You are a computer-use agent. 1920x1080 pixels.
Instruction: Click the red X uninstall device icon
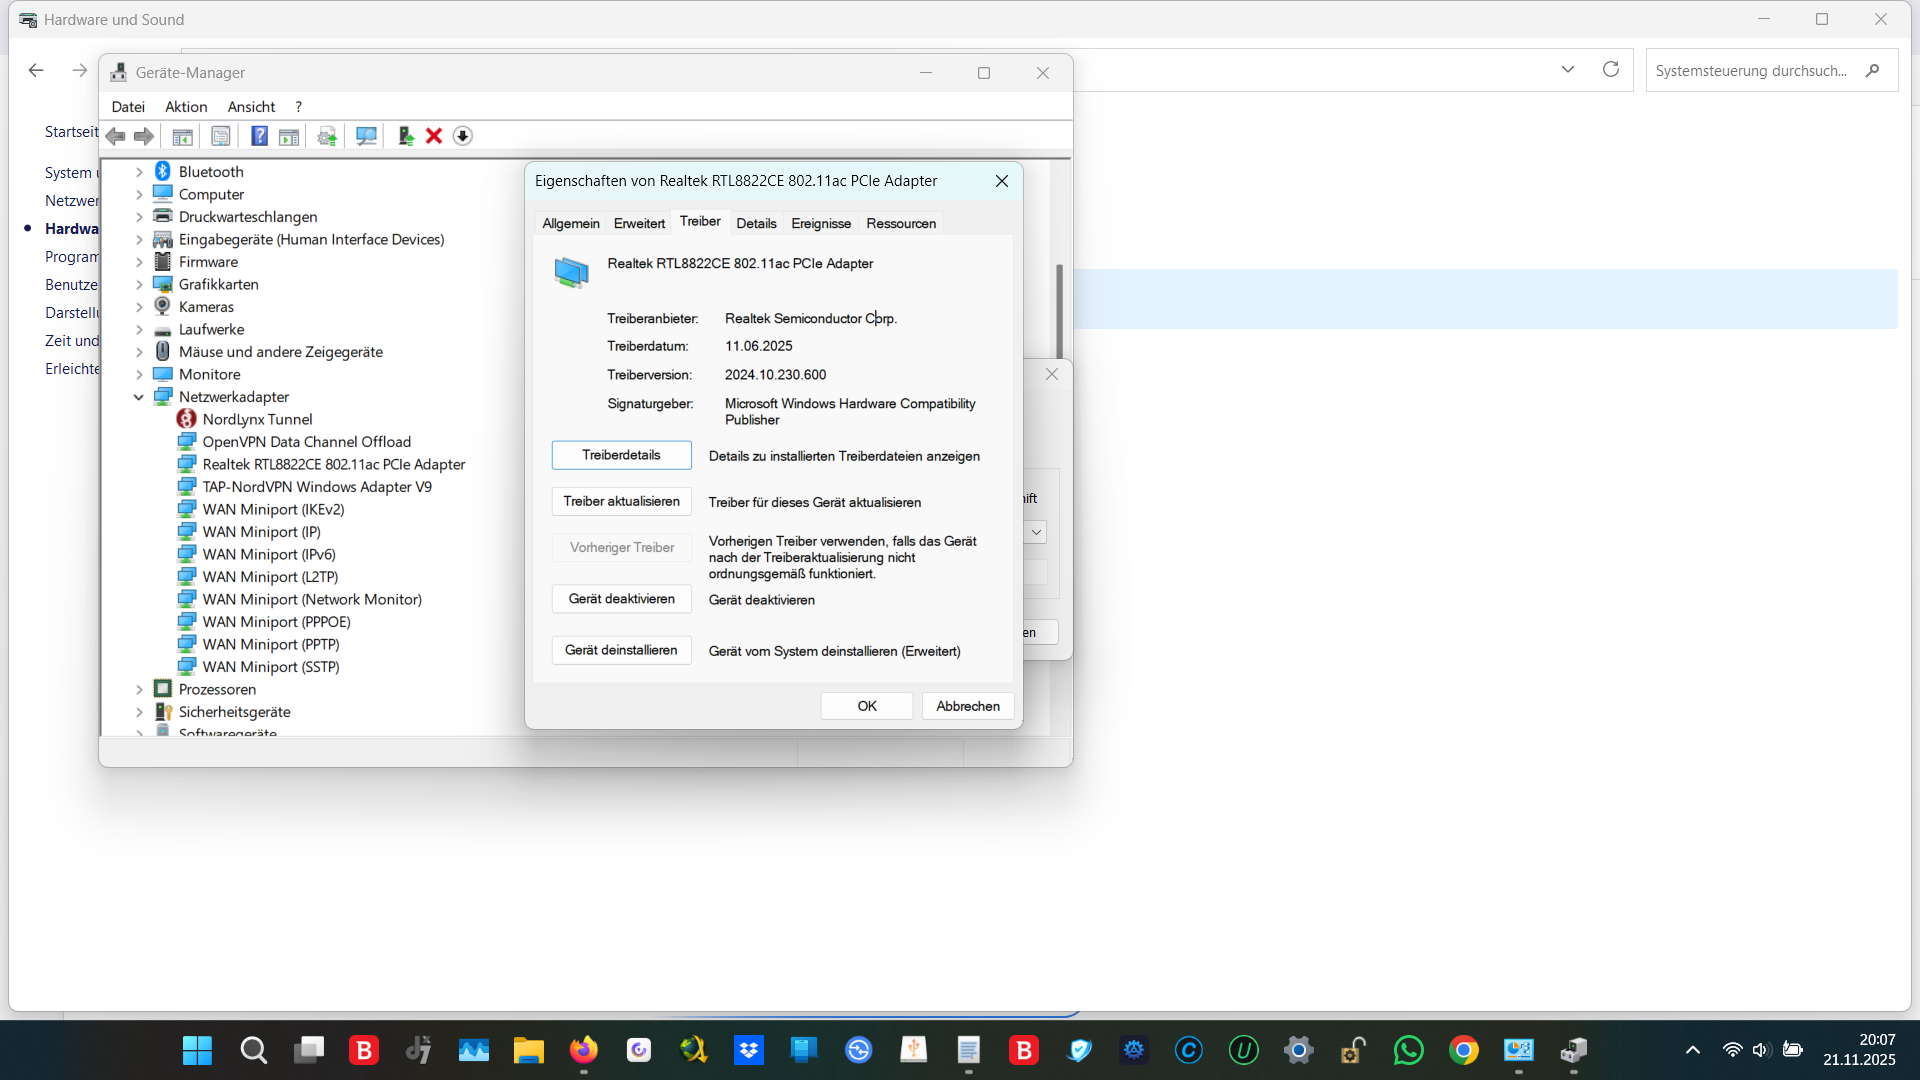point(434,136)
